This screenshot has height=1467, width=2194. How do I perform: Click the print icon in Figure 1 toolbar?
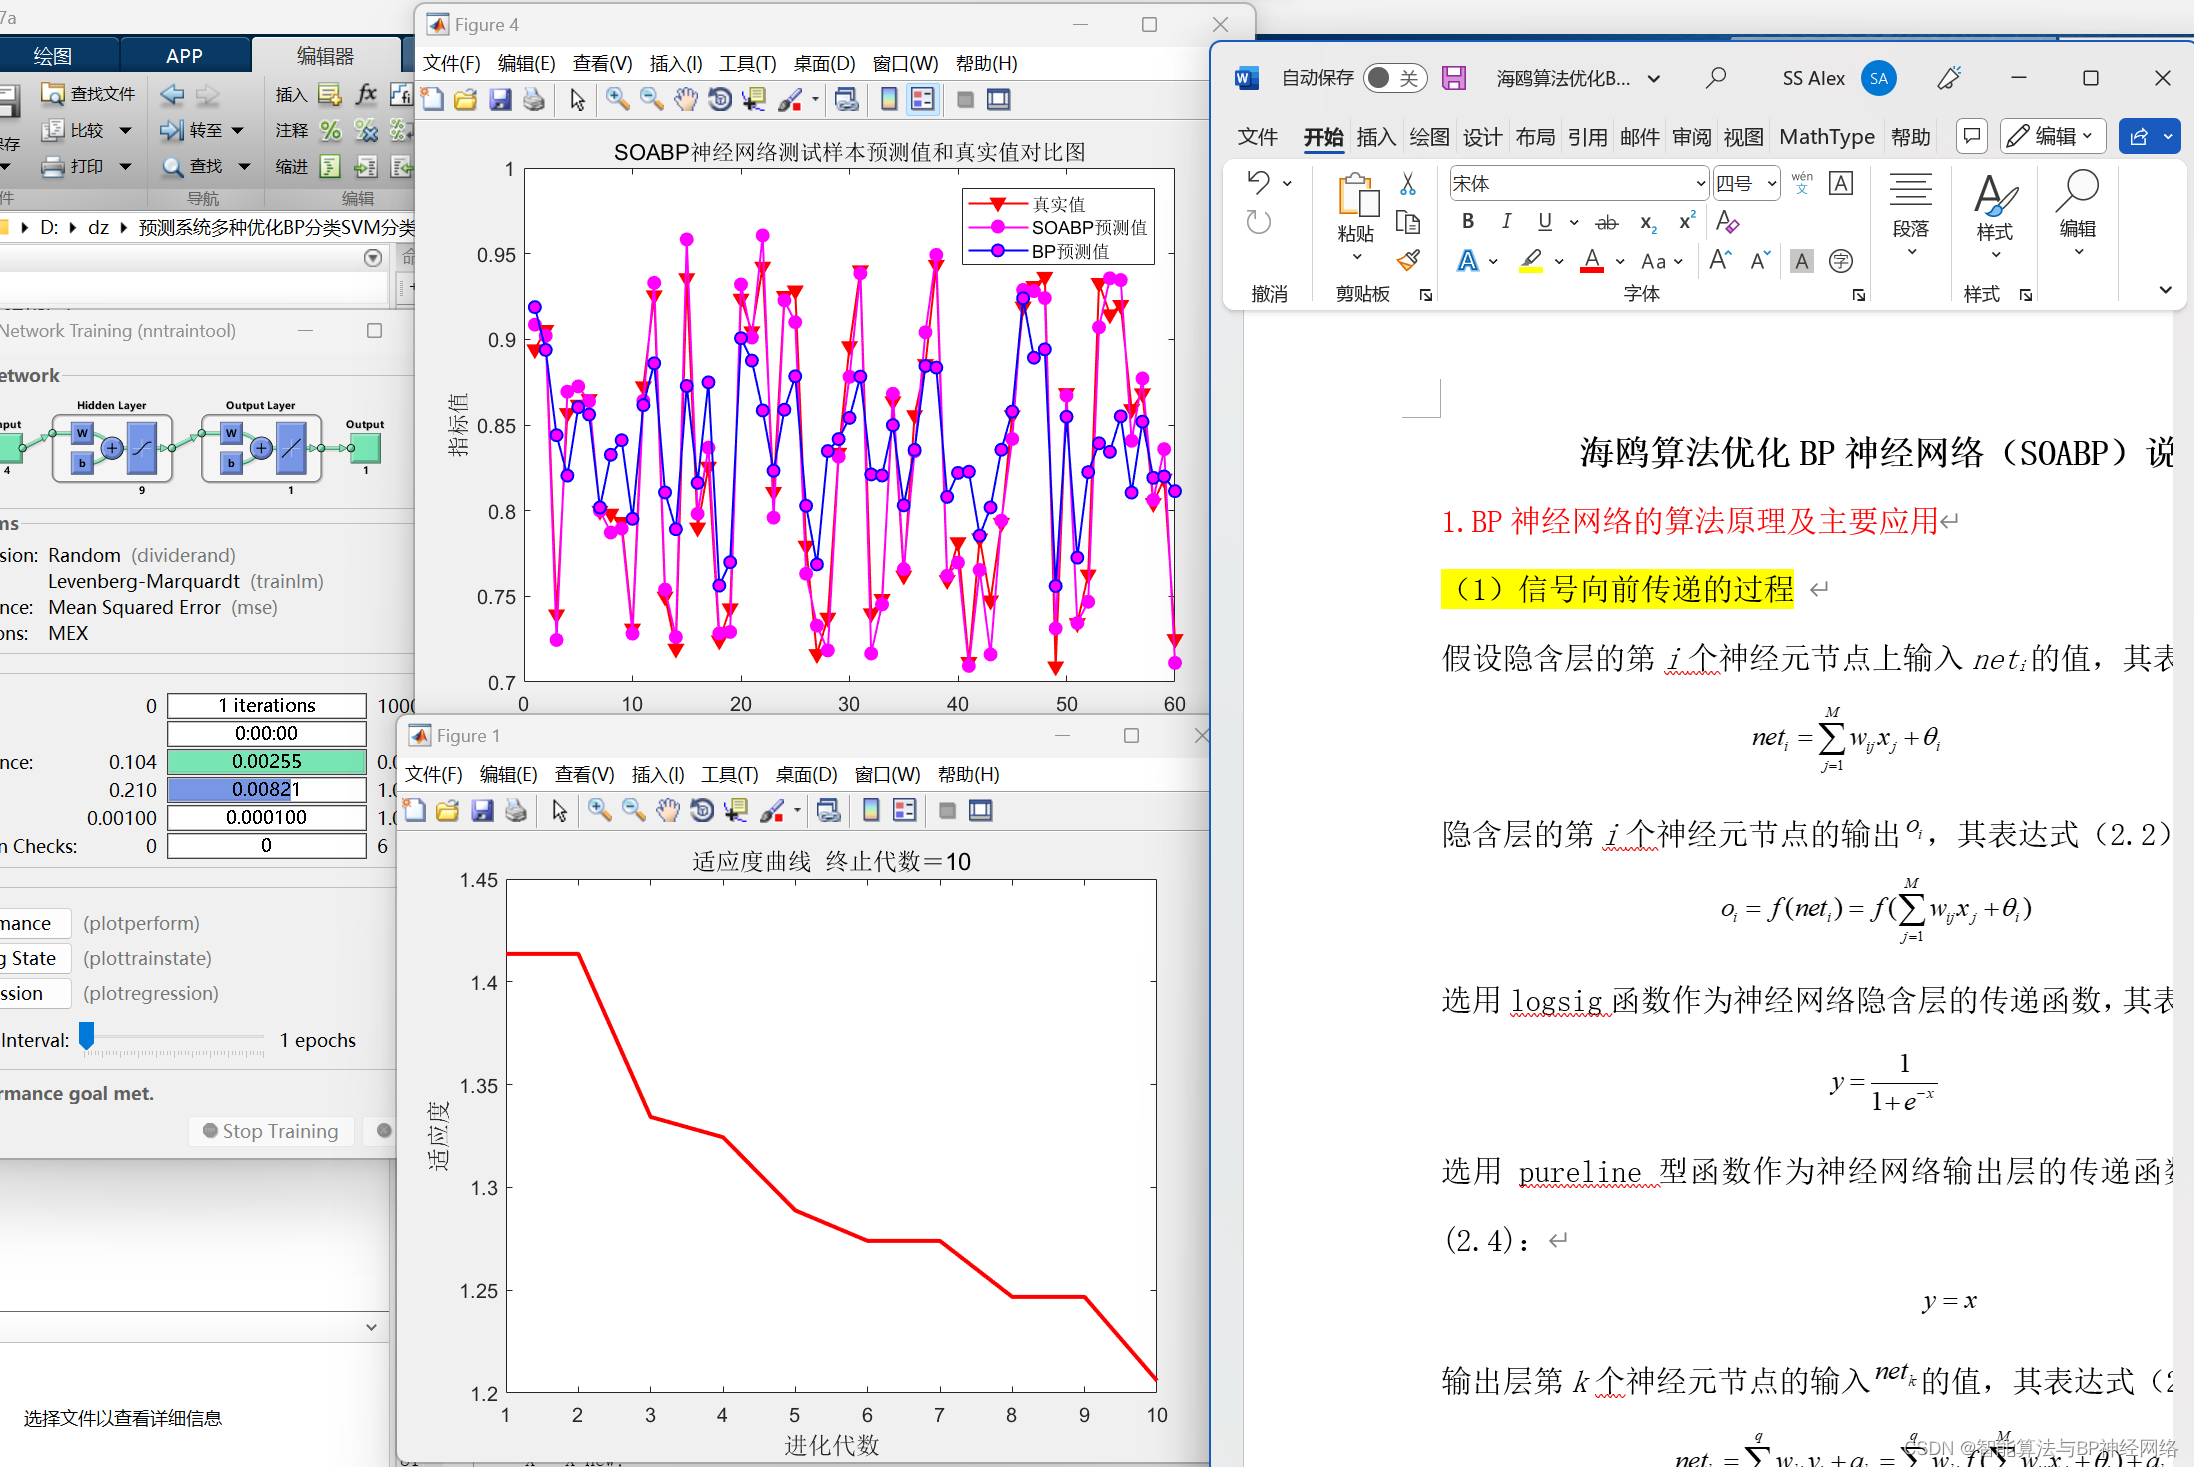point(516,810)
